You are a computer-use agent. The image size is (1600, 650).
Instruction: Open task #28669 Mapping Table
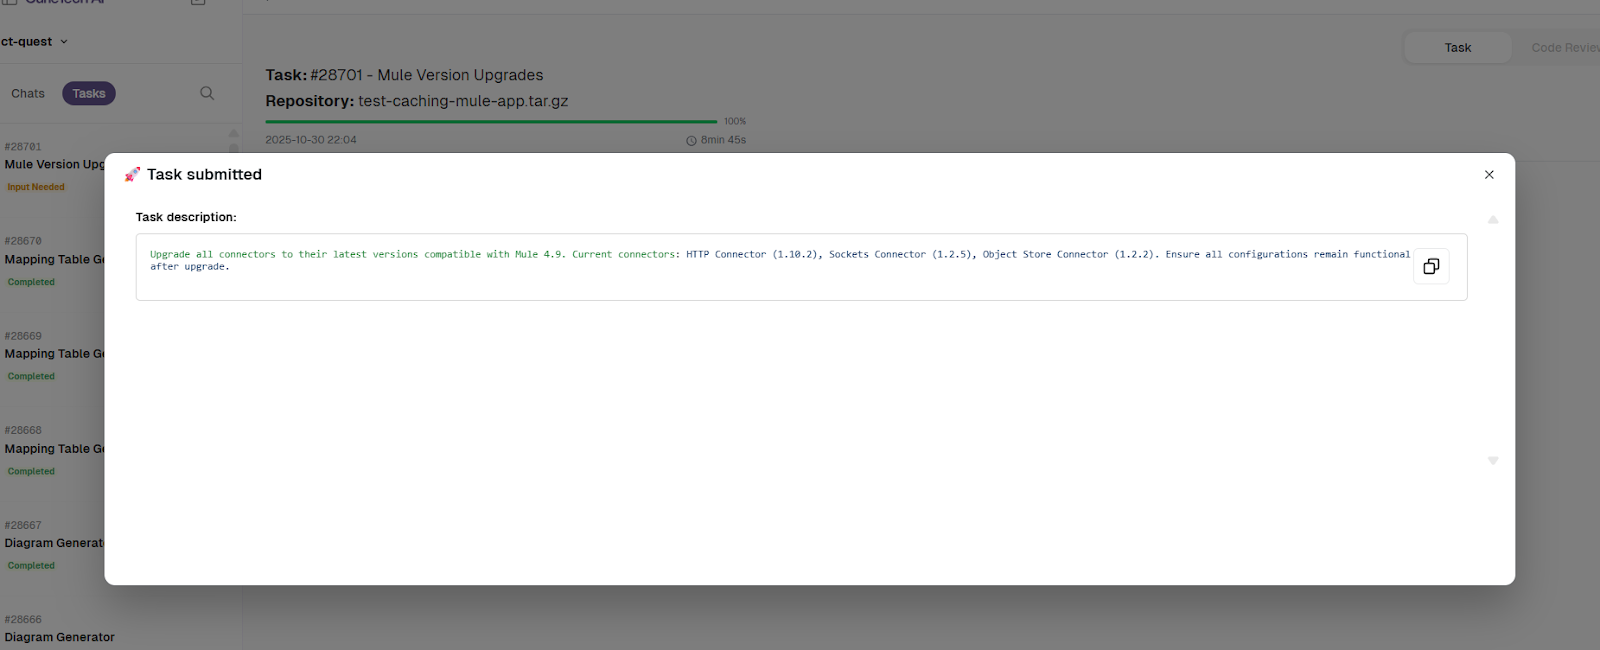[x=54, y=354]
